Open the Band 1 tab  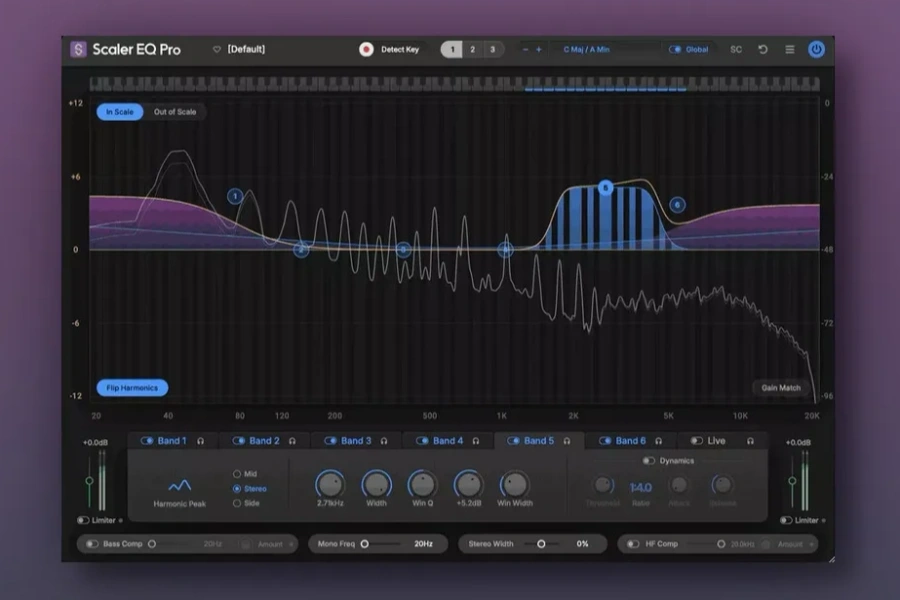click(172, 441)
